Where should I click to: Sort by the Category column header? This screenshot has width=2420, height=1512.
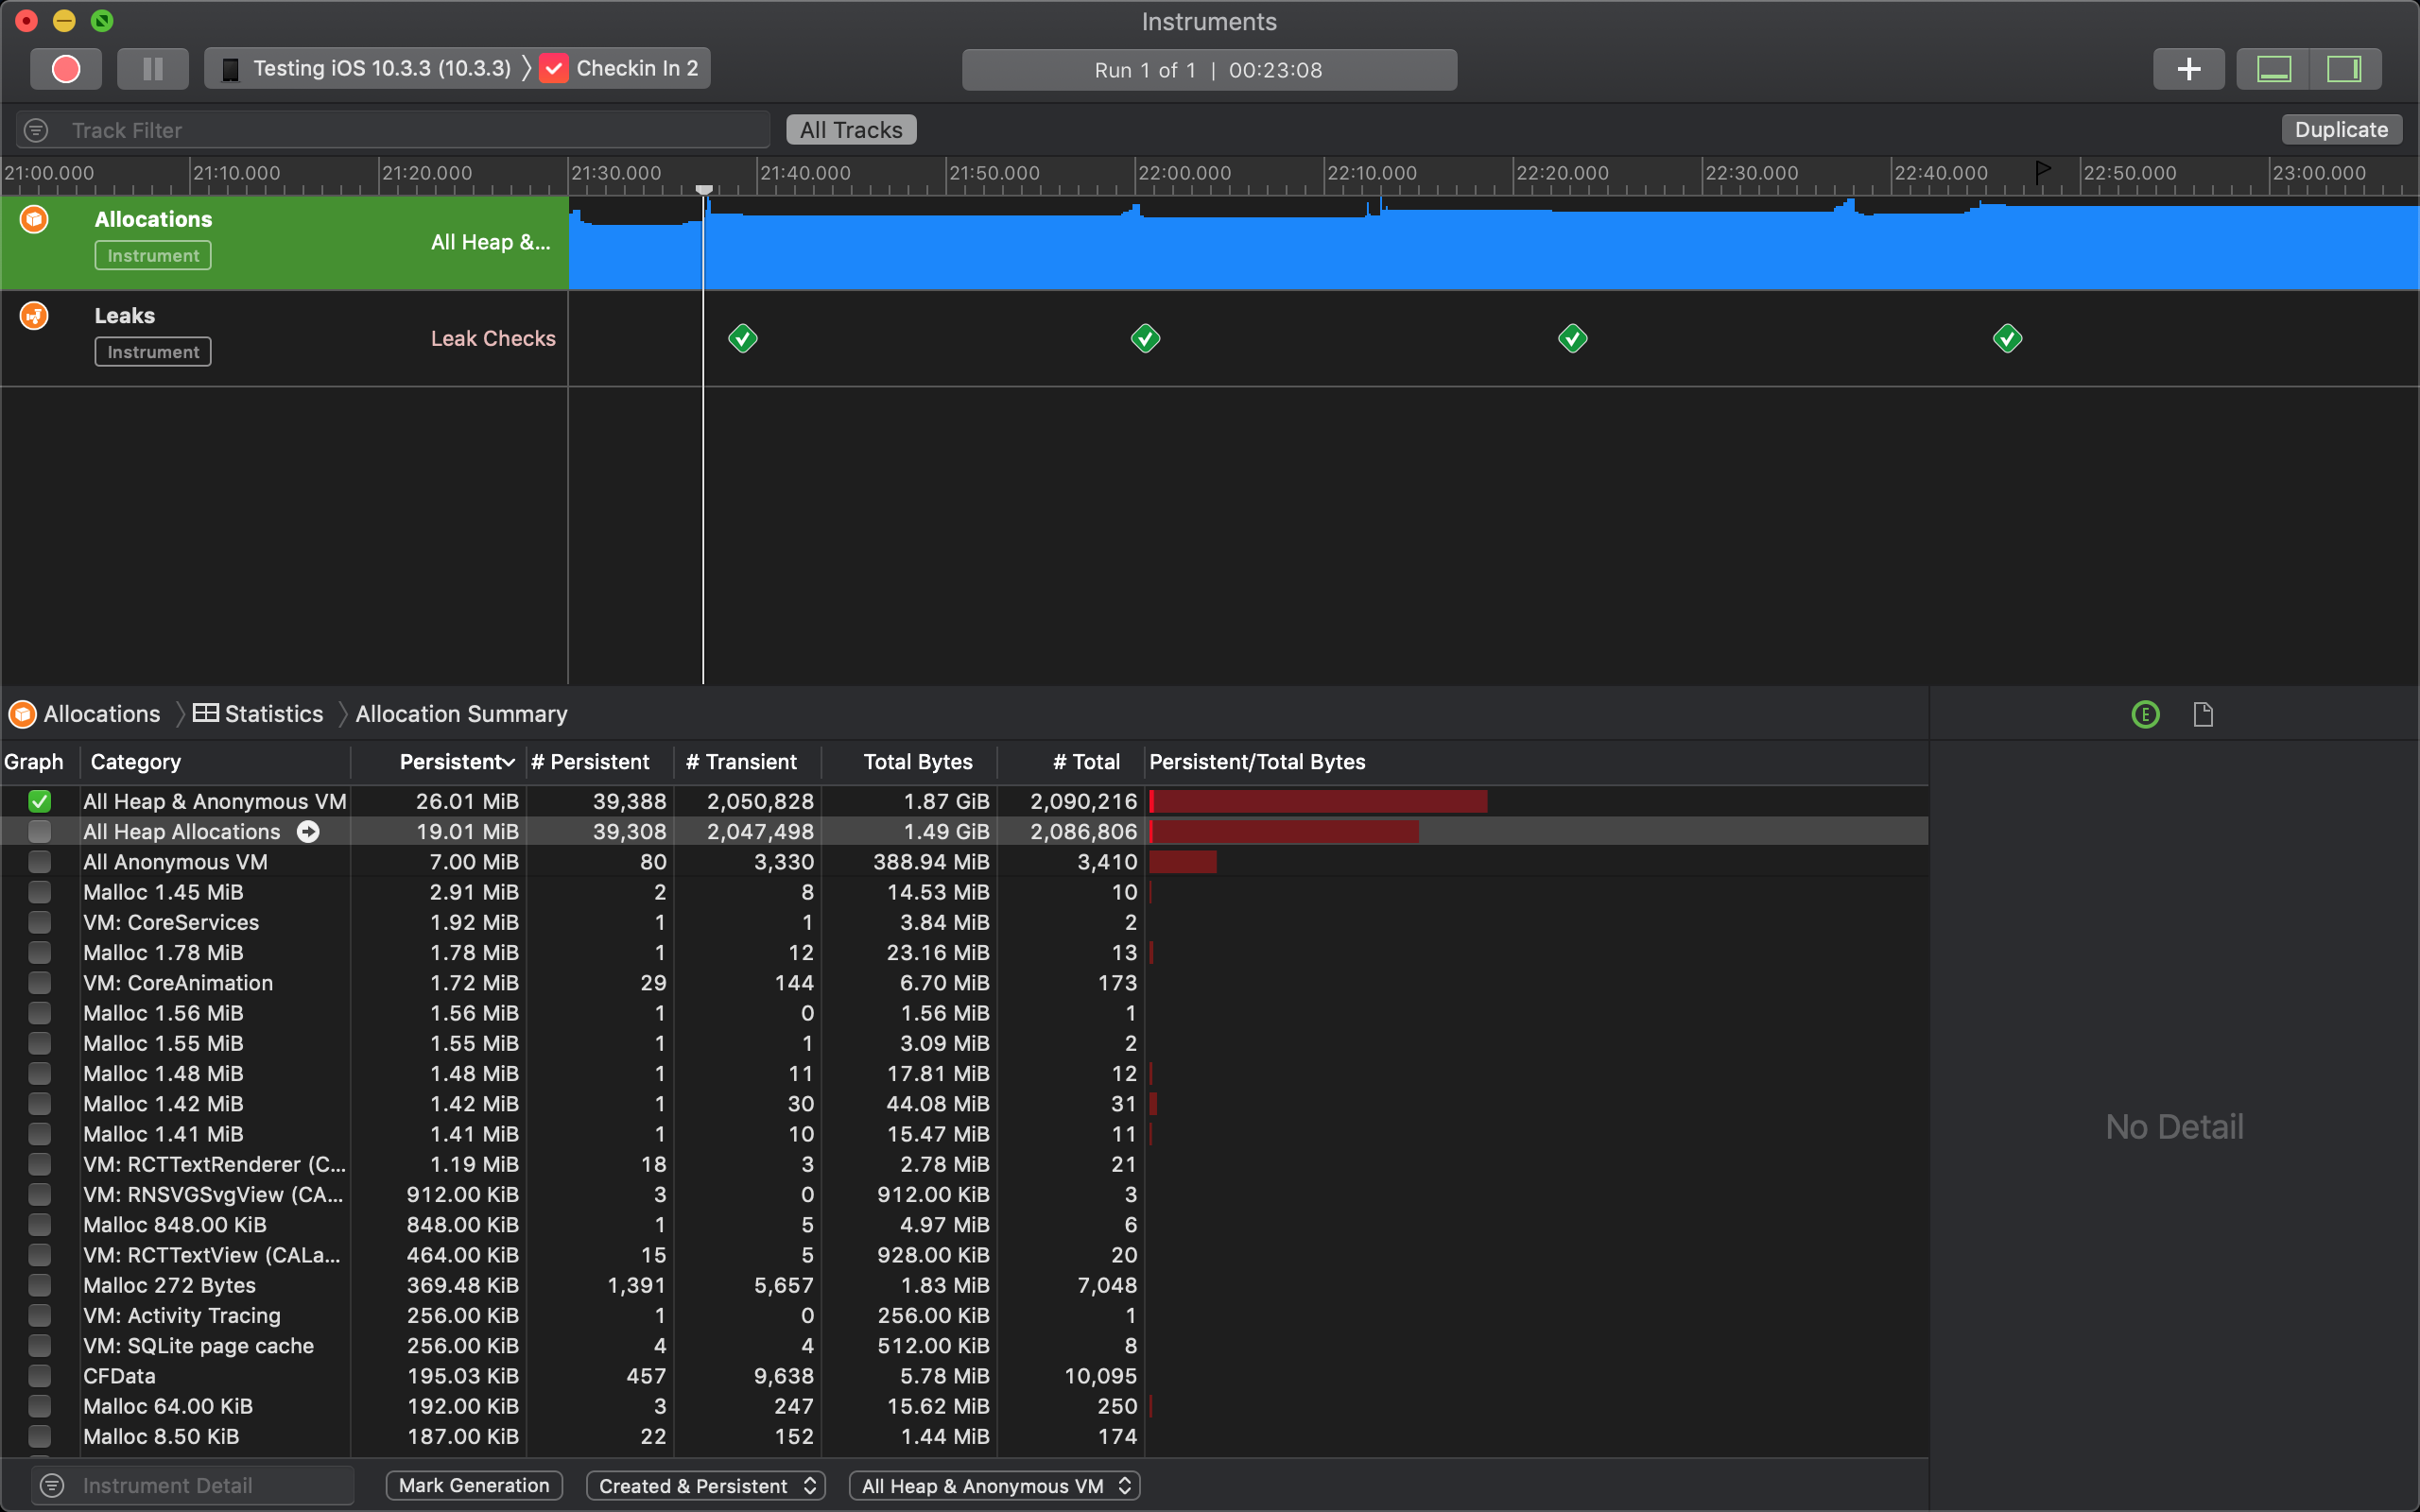pyautogui.click(x=215, y=762)
